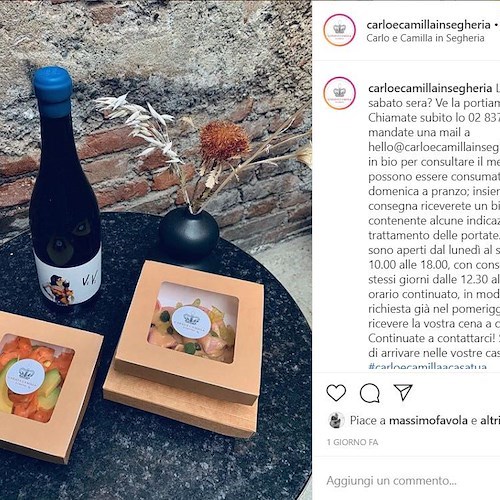Open comments via speech bubble icon
This screenshot has height=500, width=500.
tap(370, 393)
